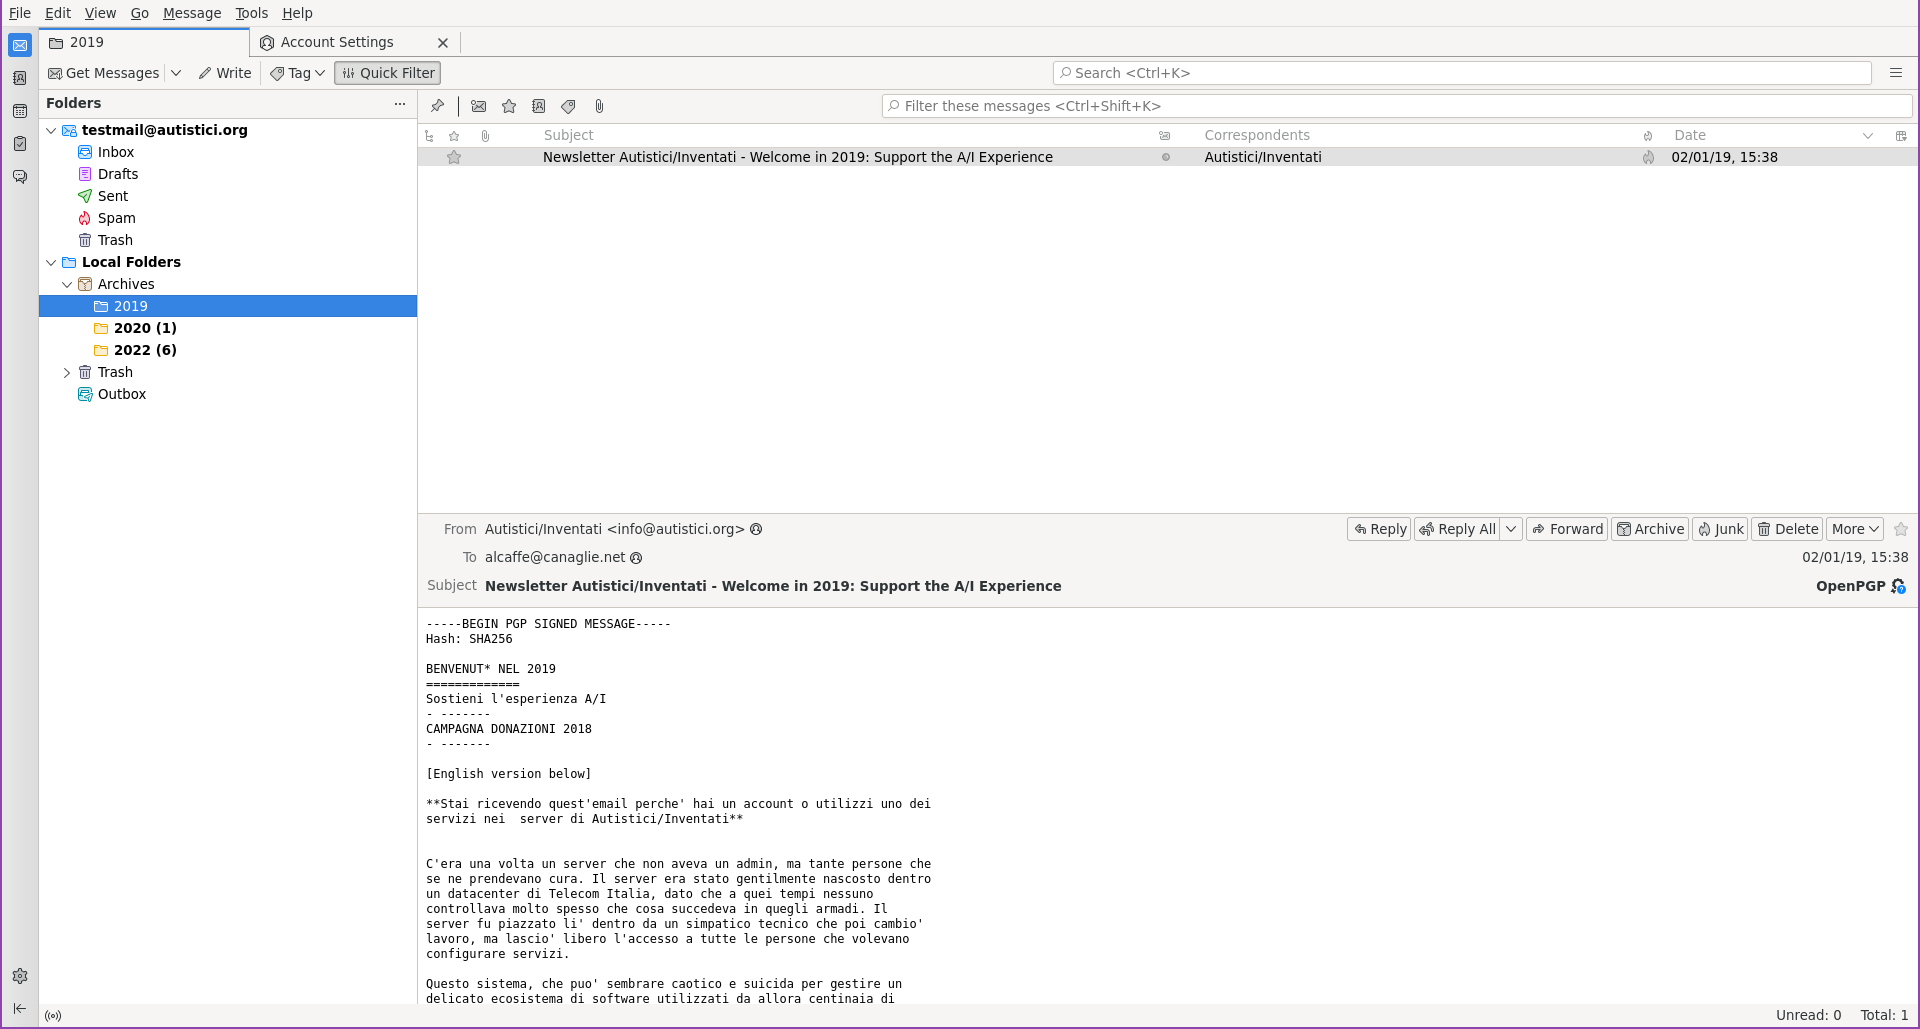This screenshot has width=1920, height=1029.
Task: Click the alcaffe@canaglie.net recipient
Action: pyautogui.click(x=555, y=557)
